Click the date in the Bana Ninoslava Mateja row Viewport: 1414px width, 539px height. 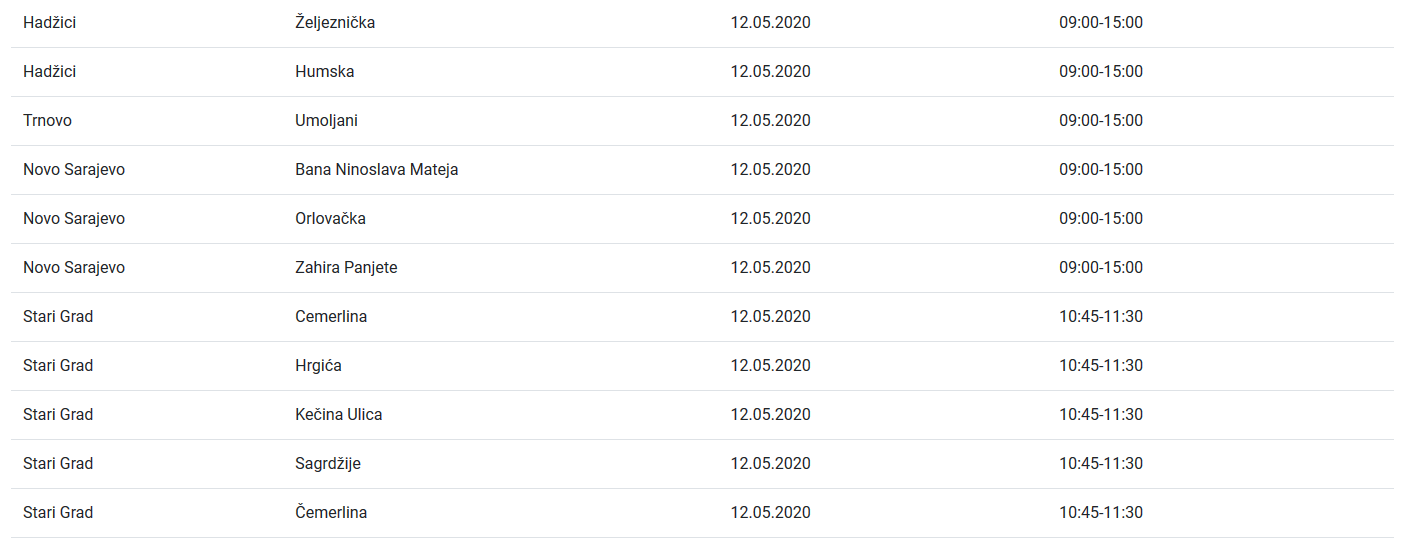[770, 169]
